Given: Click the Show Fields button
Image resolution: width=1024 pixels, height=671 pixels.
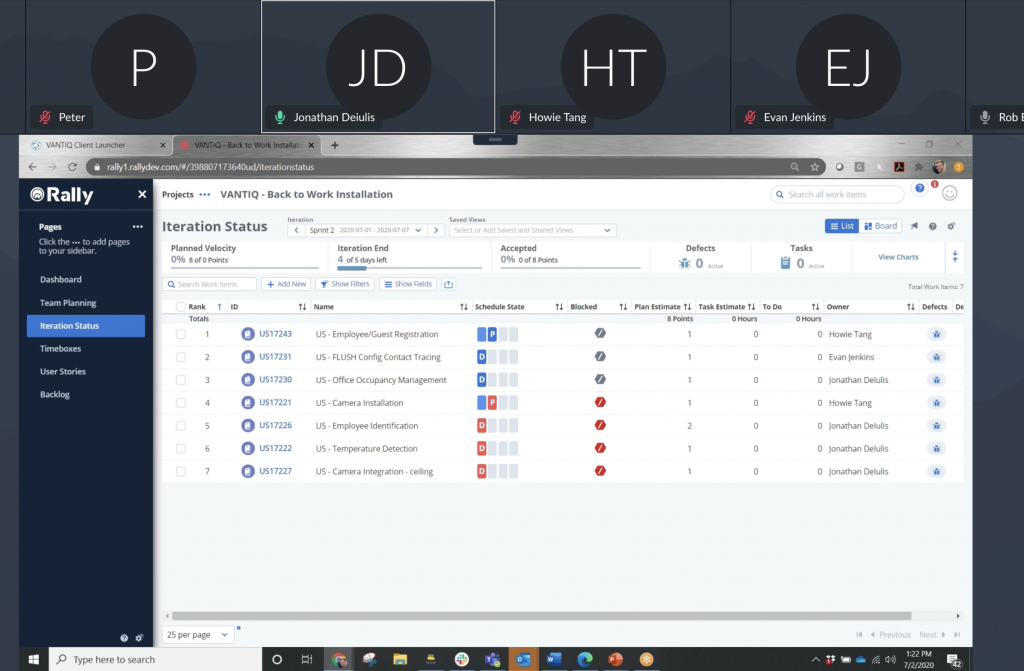Looking at the screenshot, I should pos(408,284).
